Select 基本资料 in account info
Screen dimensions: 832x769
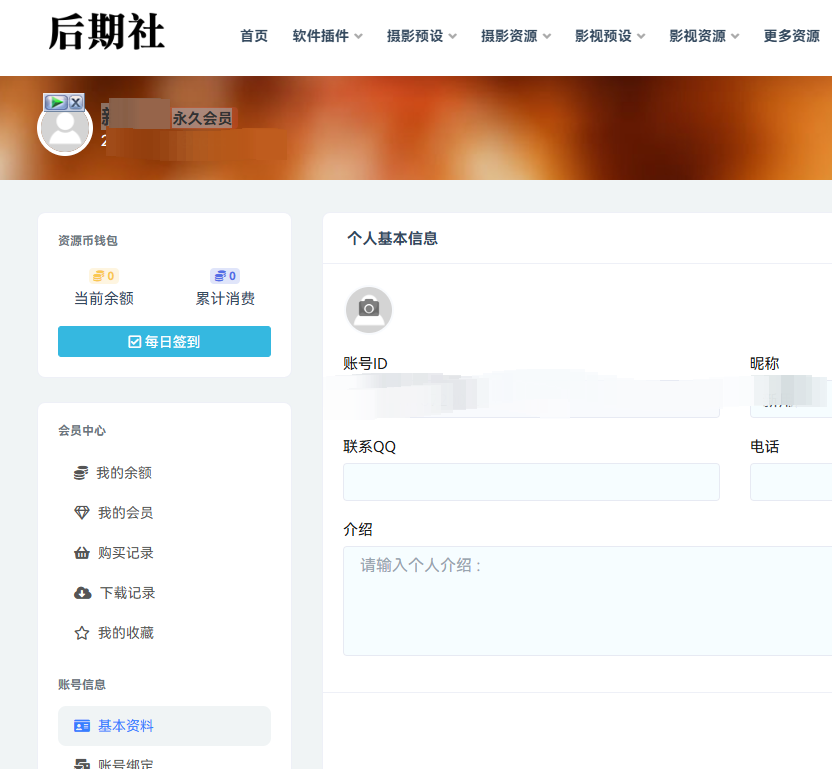pos(164,725)
